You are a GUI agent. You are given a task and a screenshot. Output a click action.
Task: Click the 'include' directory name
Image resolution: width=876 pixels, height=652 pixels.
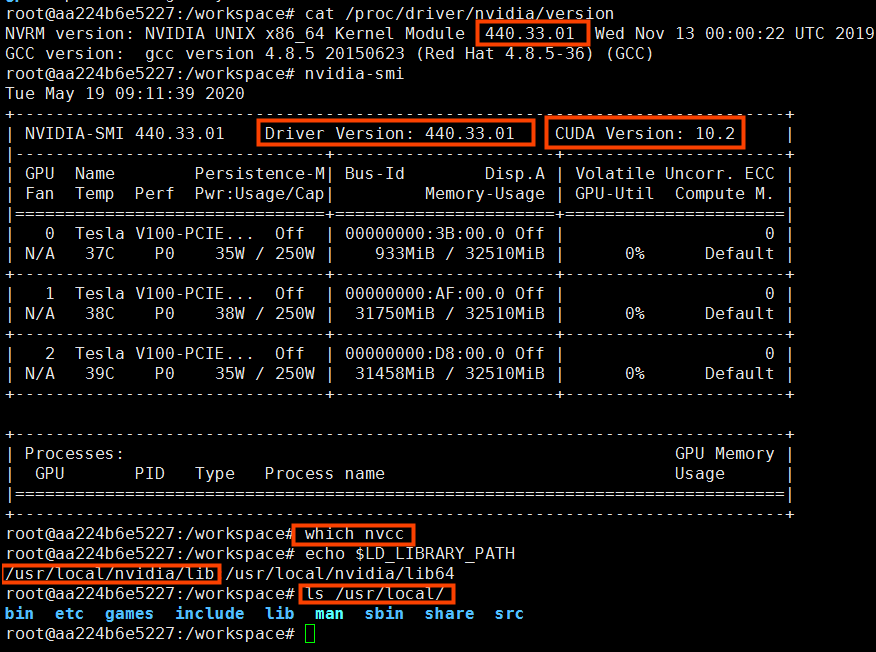210,613
